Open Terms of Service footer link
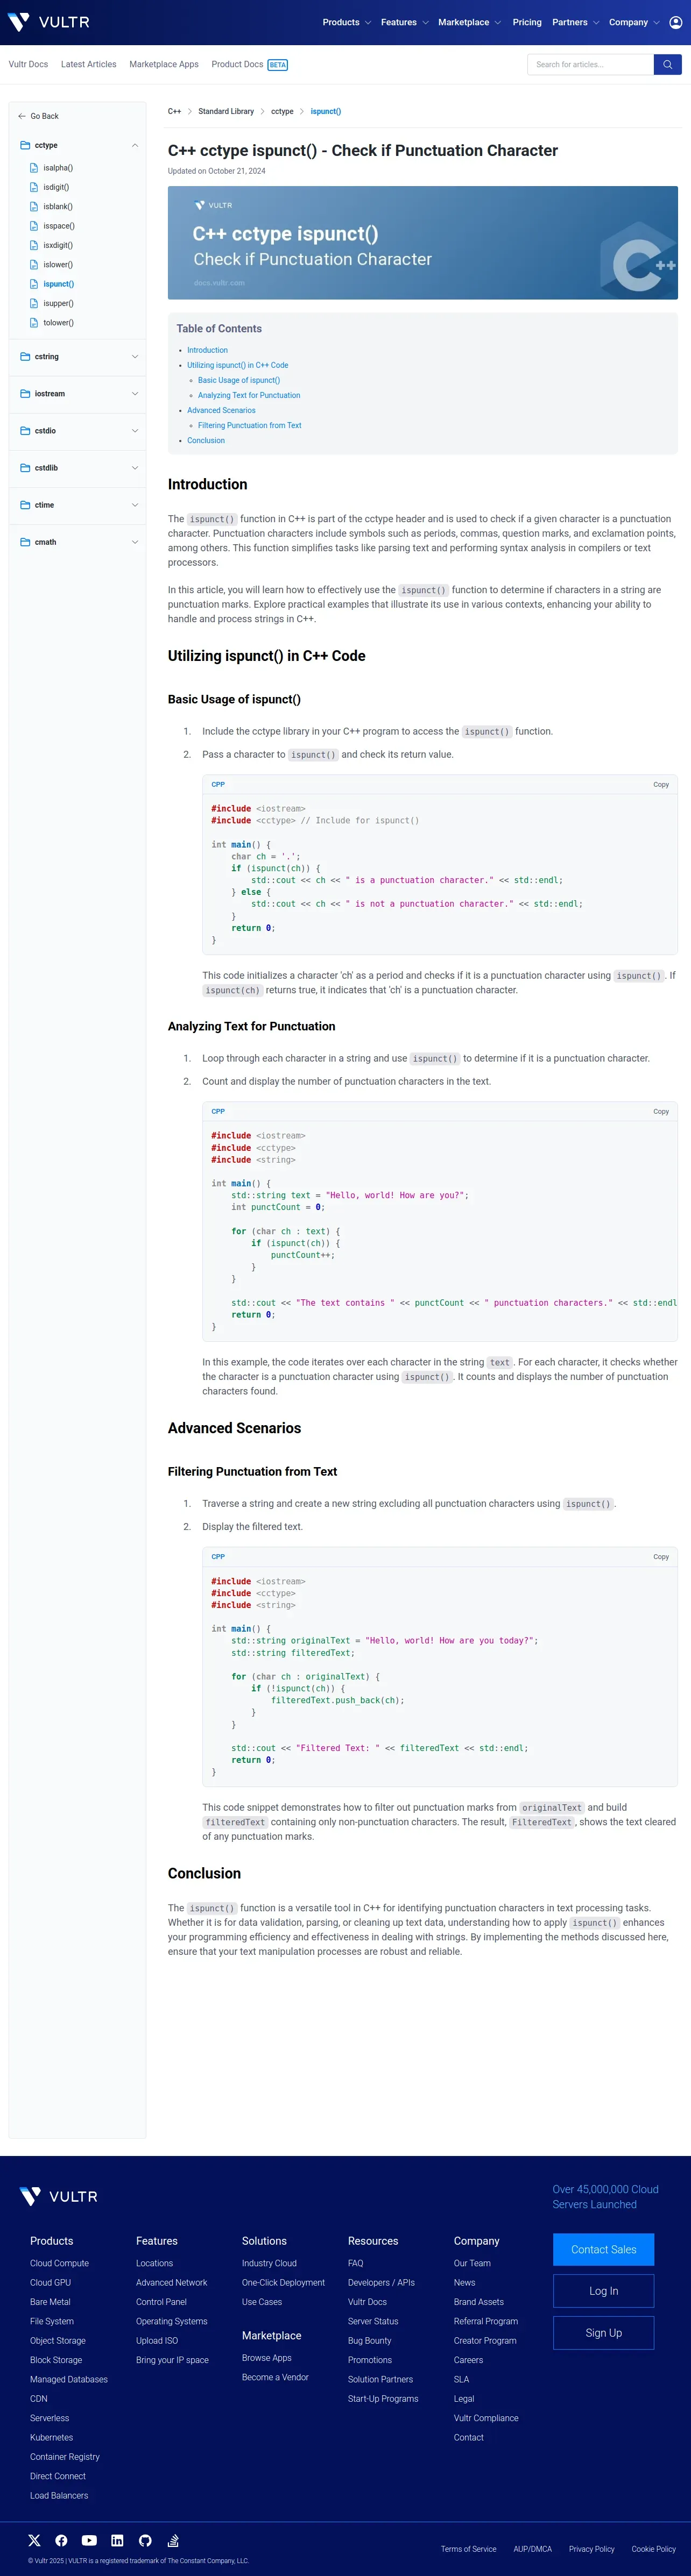The image size is (691, 2576). tap(468, 2549)
